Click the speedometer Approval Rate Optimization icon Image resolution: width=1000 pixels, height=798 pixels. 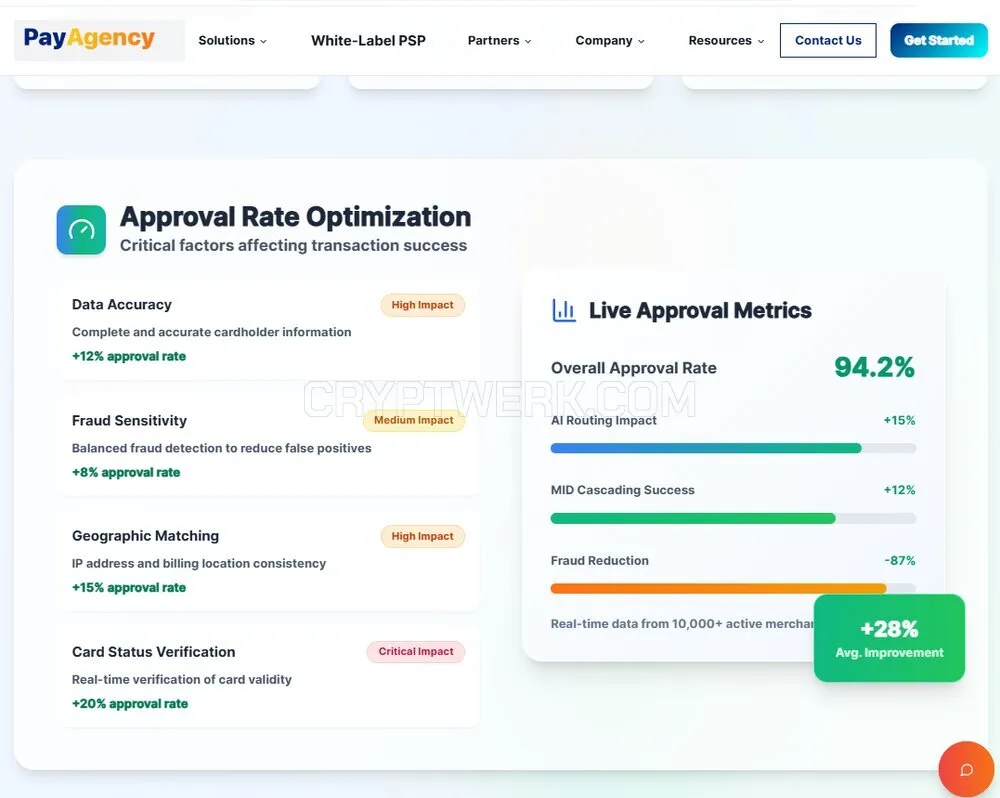pos(81,230)
